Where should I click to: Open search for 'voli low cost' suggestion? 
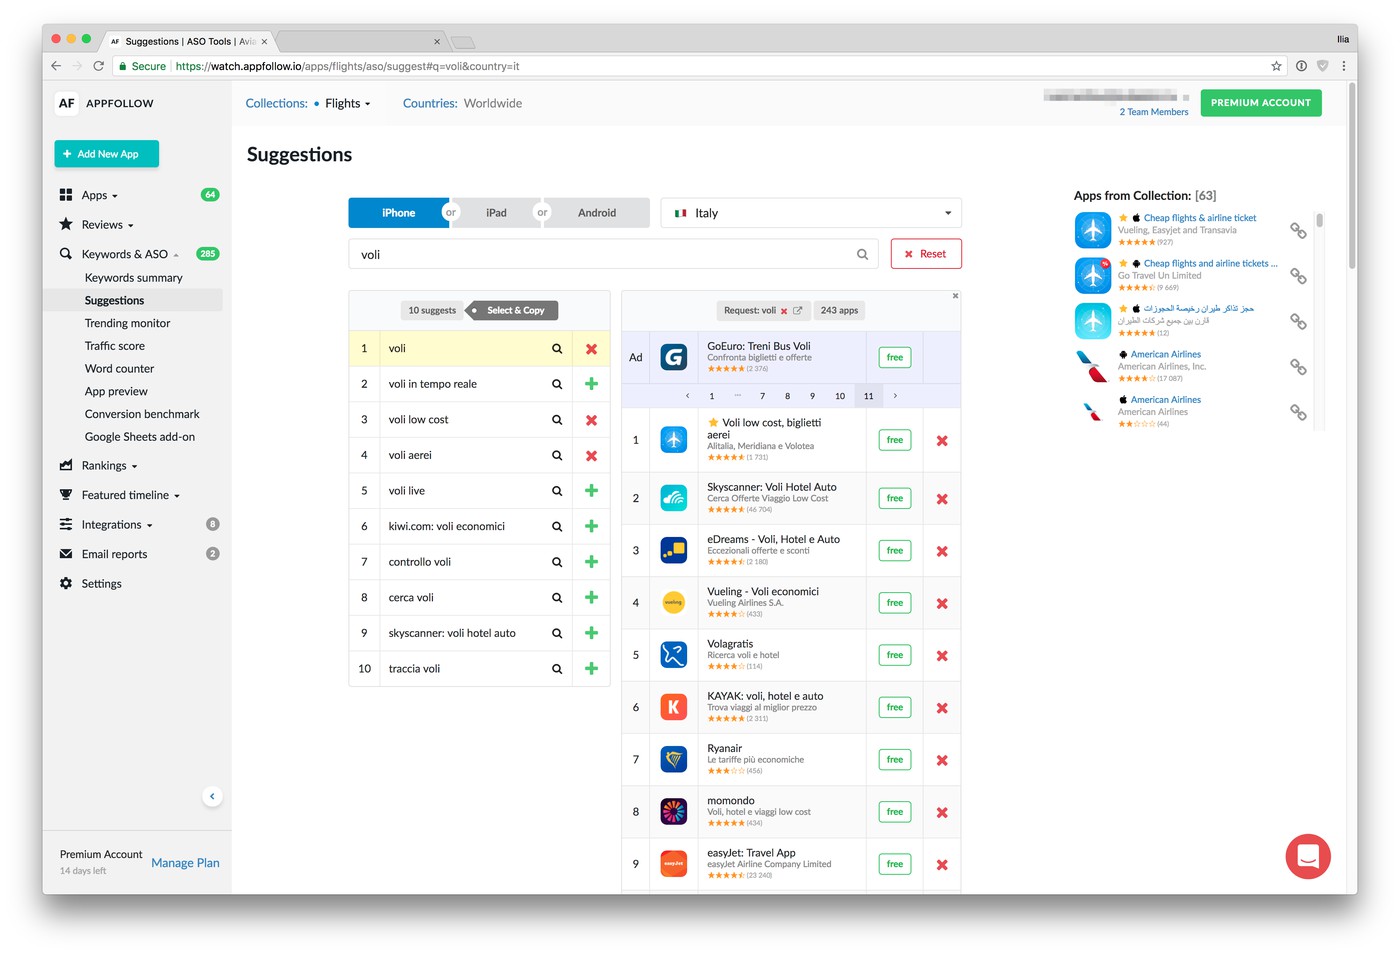tap(557, 420)
